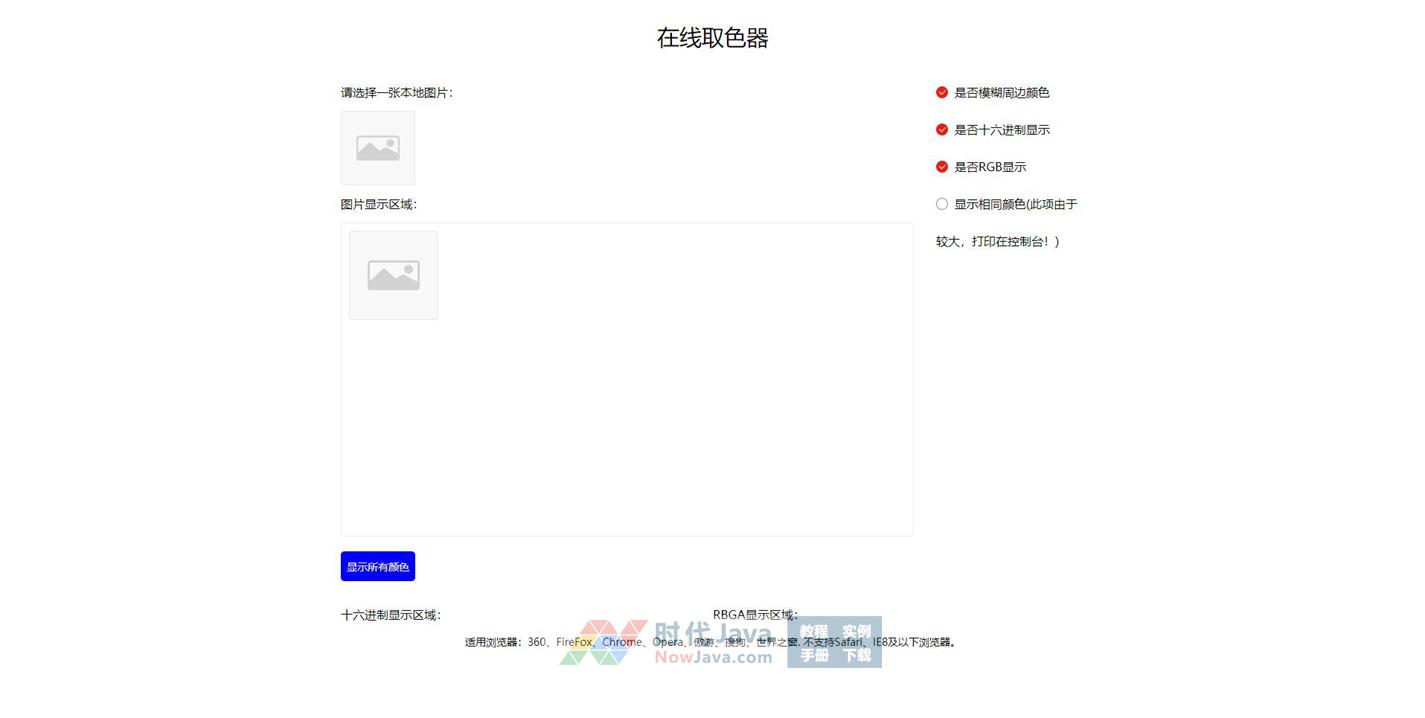Viewport: 1425px width, 718px height.
Task: Click 实例 in the watermark box
Action: [857, 631]
